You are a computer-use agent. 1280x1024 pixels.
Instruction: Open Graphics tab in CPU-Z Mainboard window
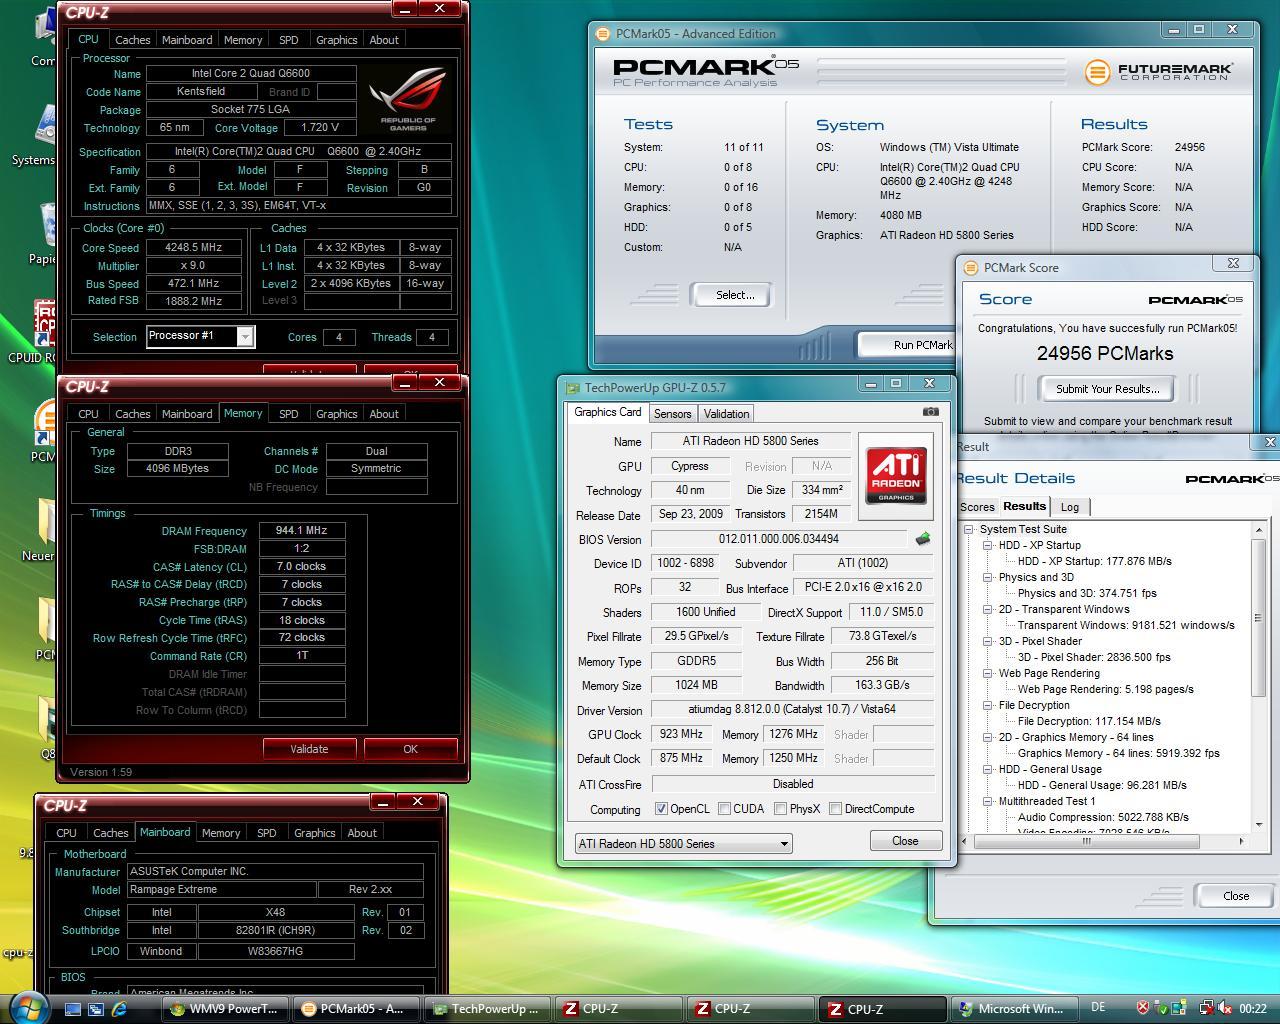314,833
